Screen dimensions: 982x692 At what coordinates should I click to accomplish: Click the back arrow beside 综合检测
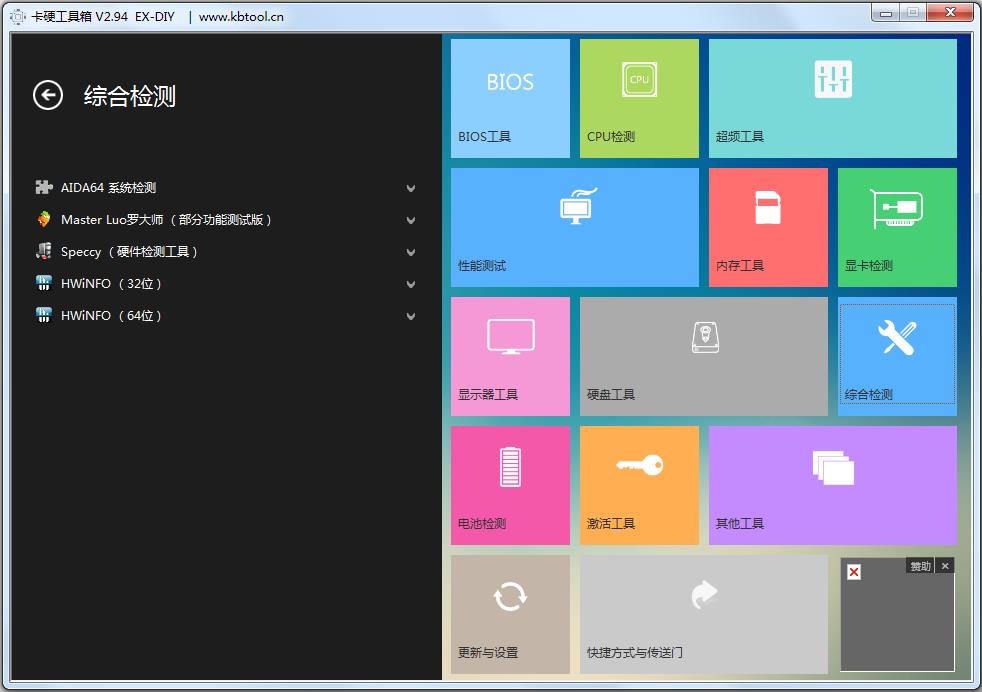tap(48, 95)
